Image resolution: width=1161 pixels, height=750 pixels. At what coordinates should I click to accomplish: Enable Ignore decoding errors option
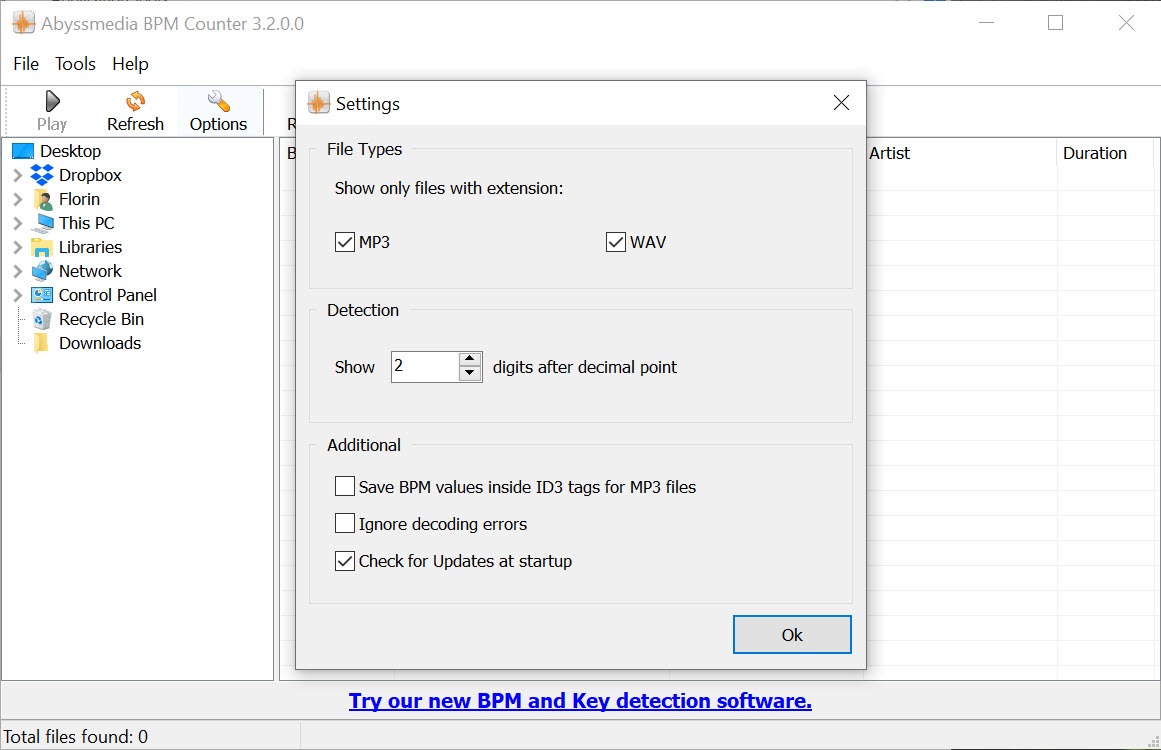point(345,524)
